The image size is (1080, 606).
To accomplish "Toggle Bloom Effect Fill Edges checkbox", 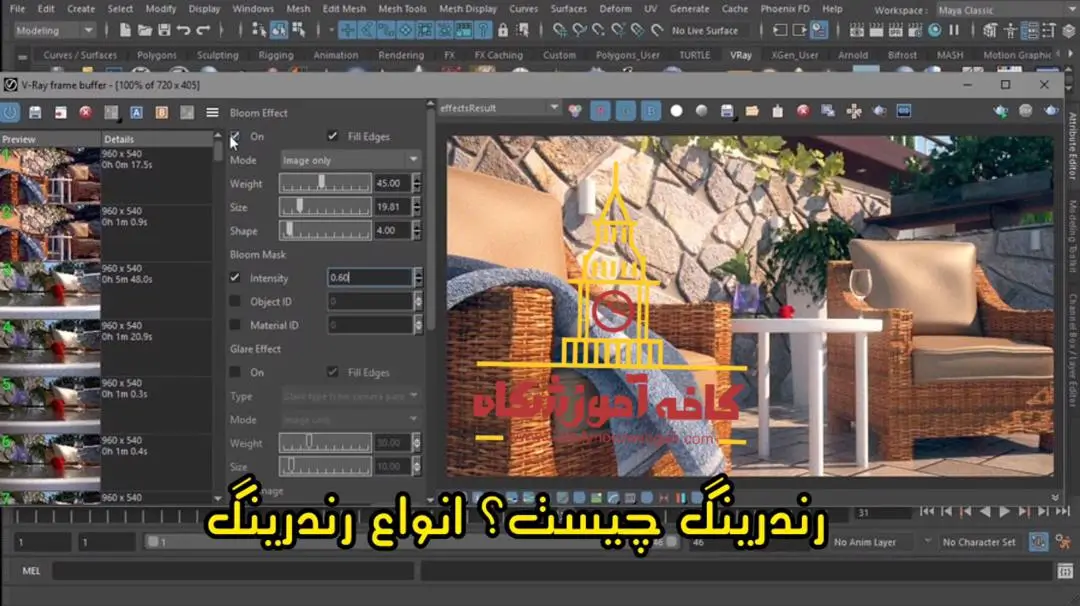I will pyautogui.click(x=333, y=136).
